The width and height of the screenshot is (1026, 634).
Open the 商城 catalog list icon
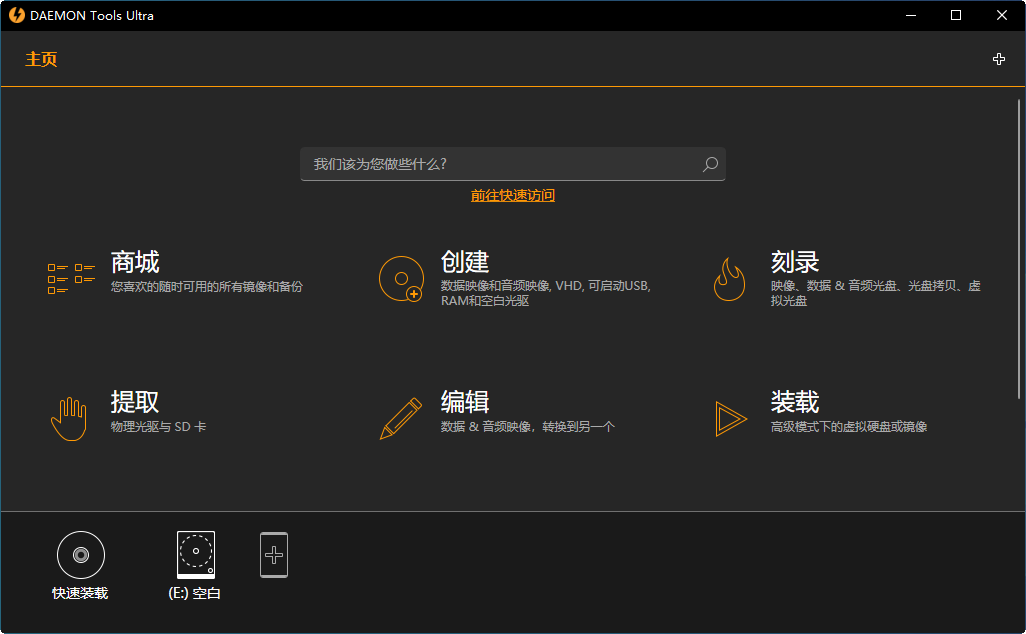click(x=71, y=279)
